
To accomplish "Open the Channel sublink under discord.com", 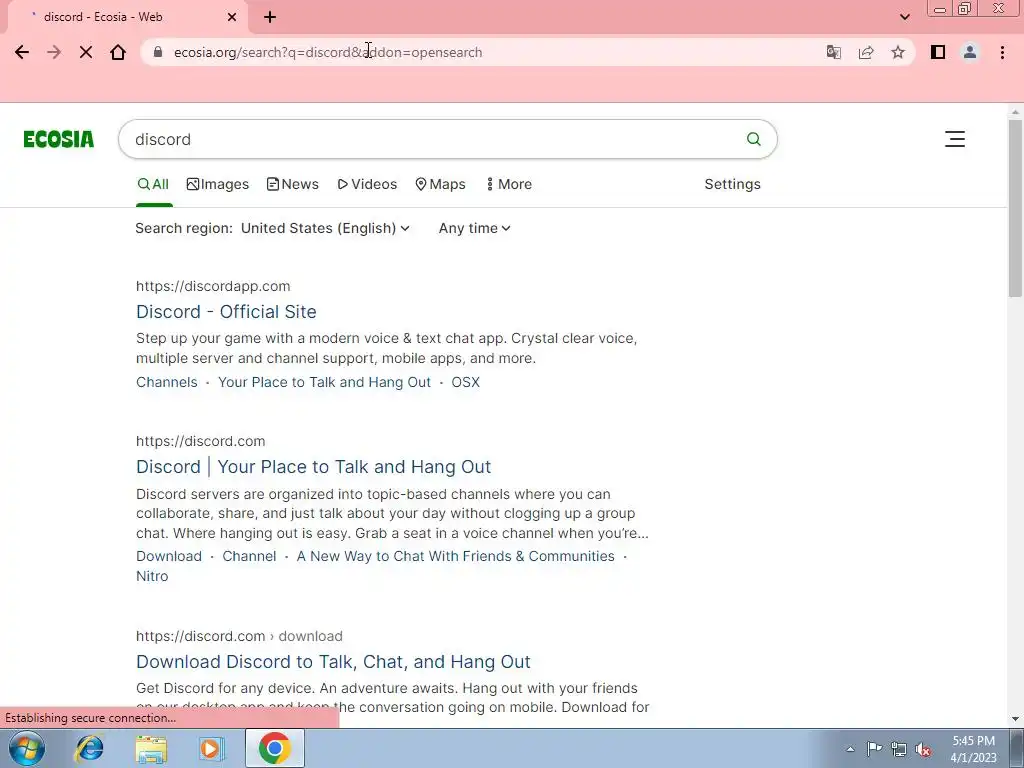I will (x=249, y=556).
